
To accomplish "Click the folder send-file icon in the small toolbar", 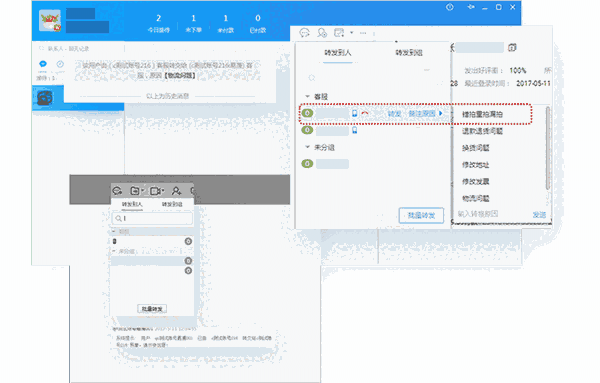I will [x=135, y=191].
